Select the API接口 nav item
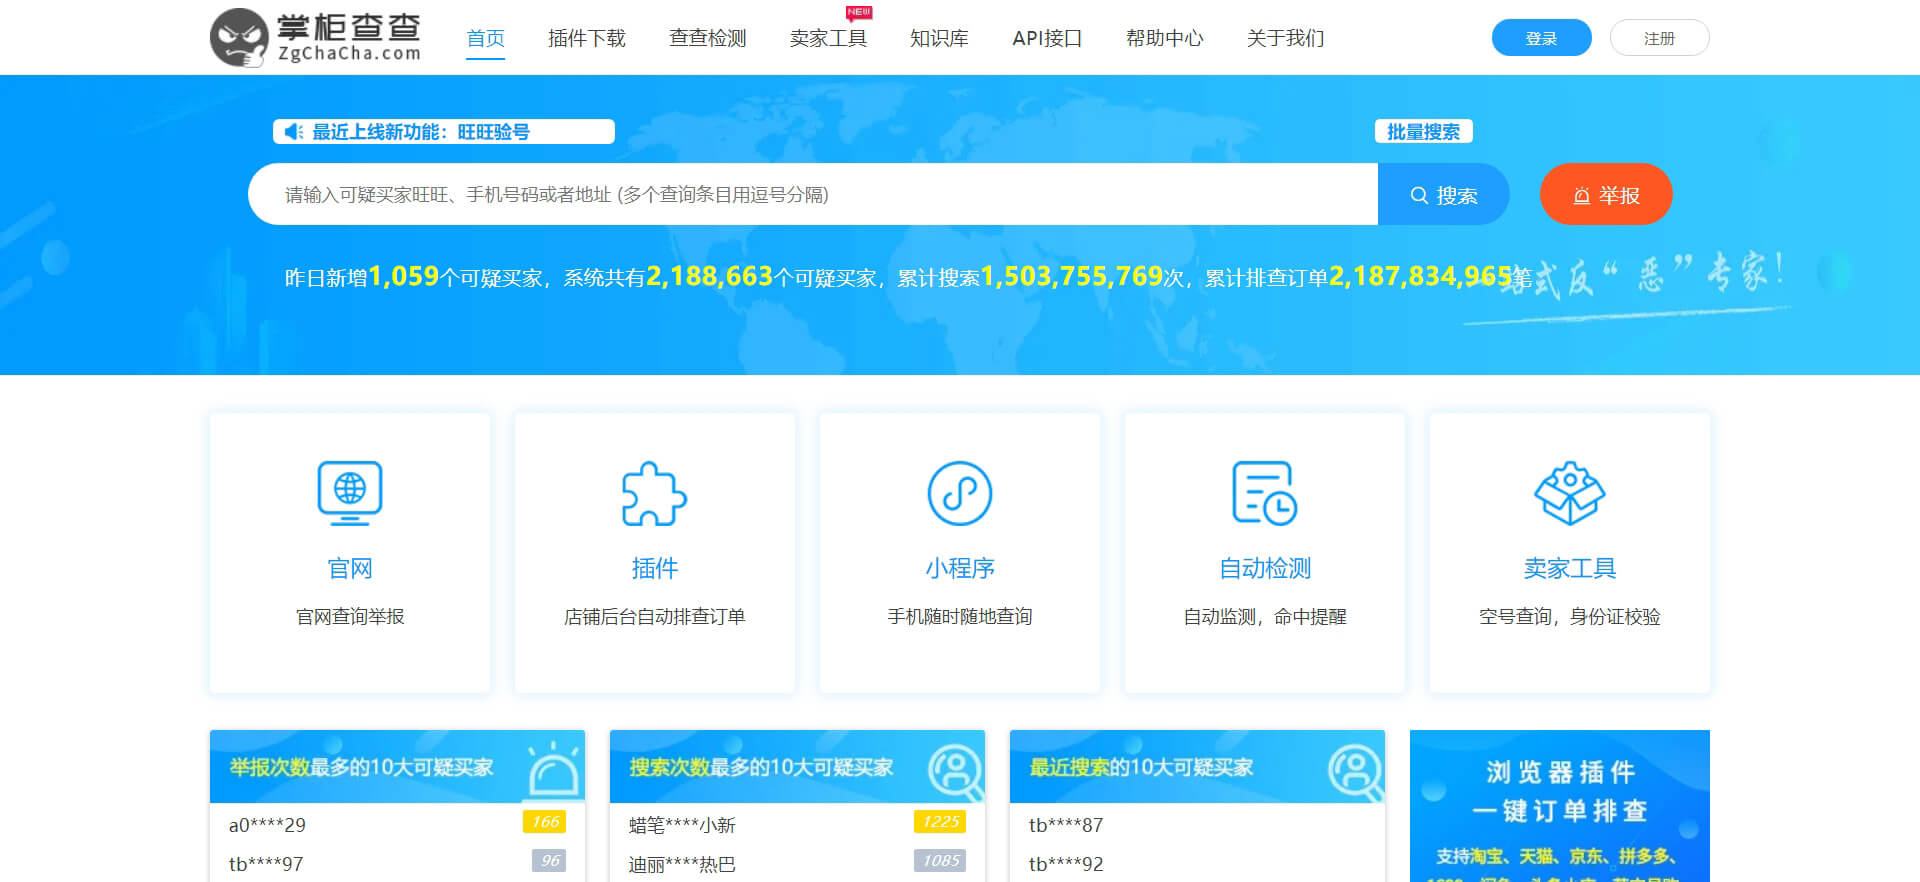 (x=1047, y=38)
